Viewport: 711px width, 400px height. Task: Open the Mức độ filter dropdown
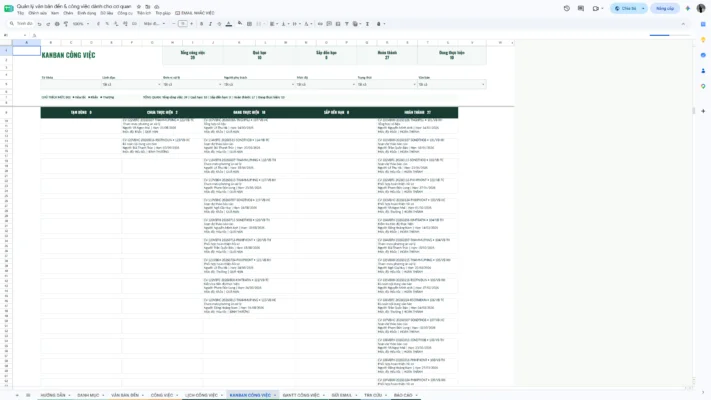tap(326, 84)
